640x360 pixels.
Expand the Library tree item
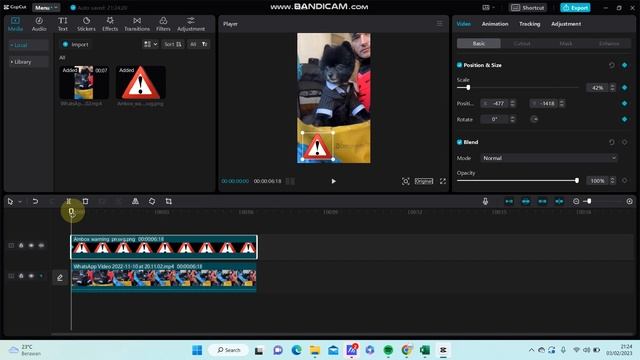click(x=11, y=62)
